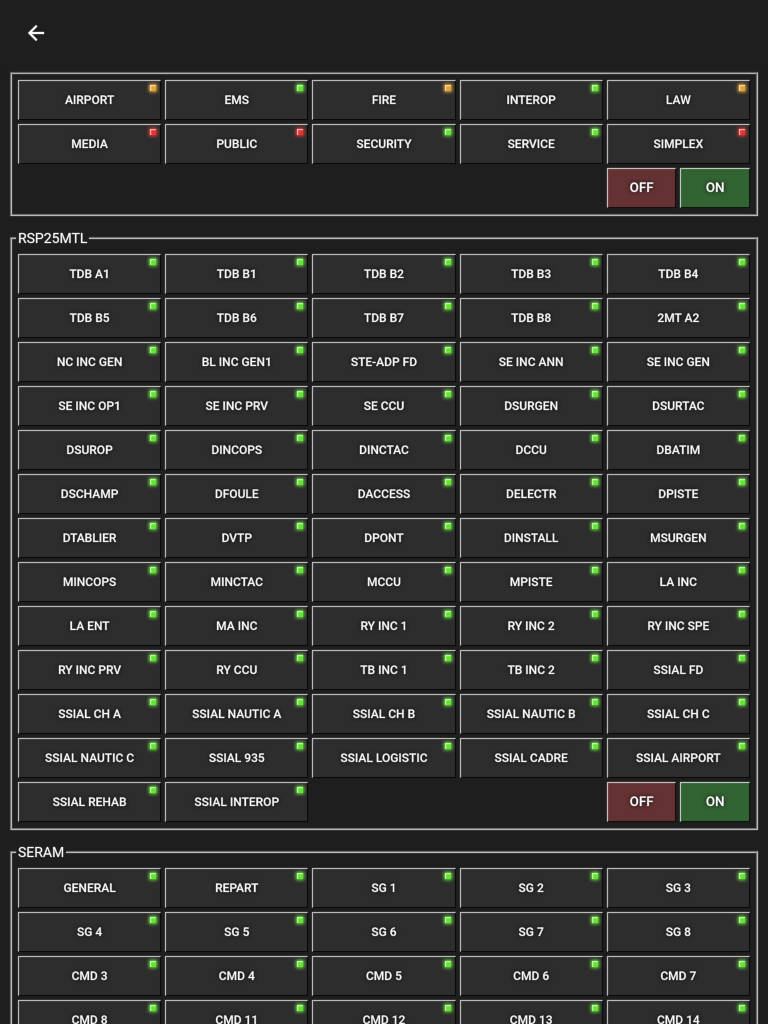Toggle the LAW service type
Viewport: 768px width, 1024px height.
[x=678, y=100]
